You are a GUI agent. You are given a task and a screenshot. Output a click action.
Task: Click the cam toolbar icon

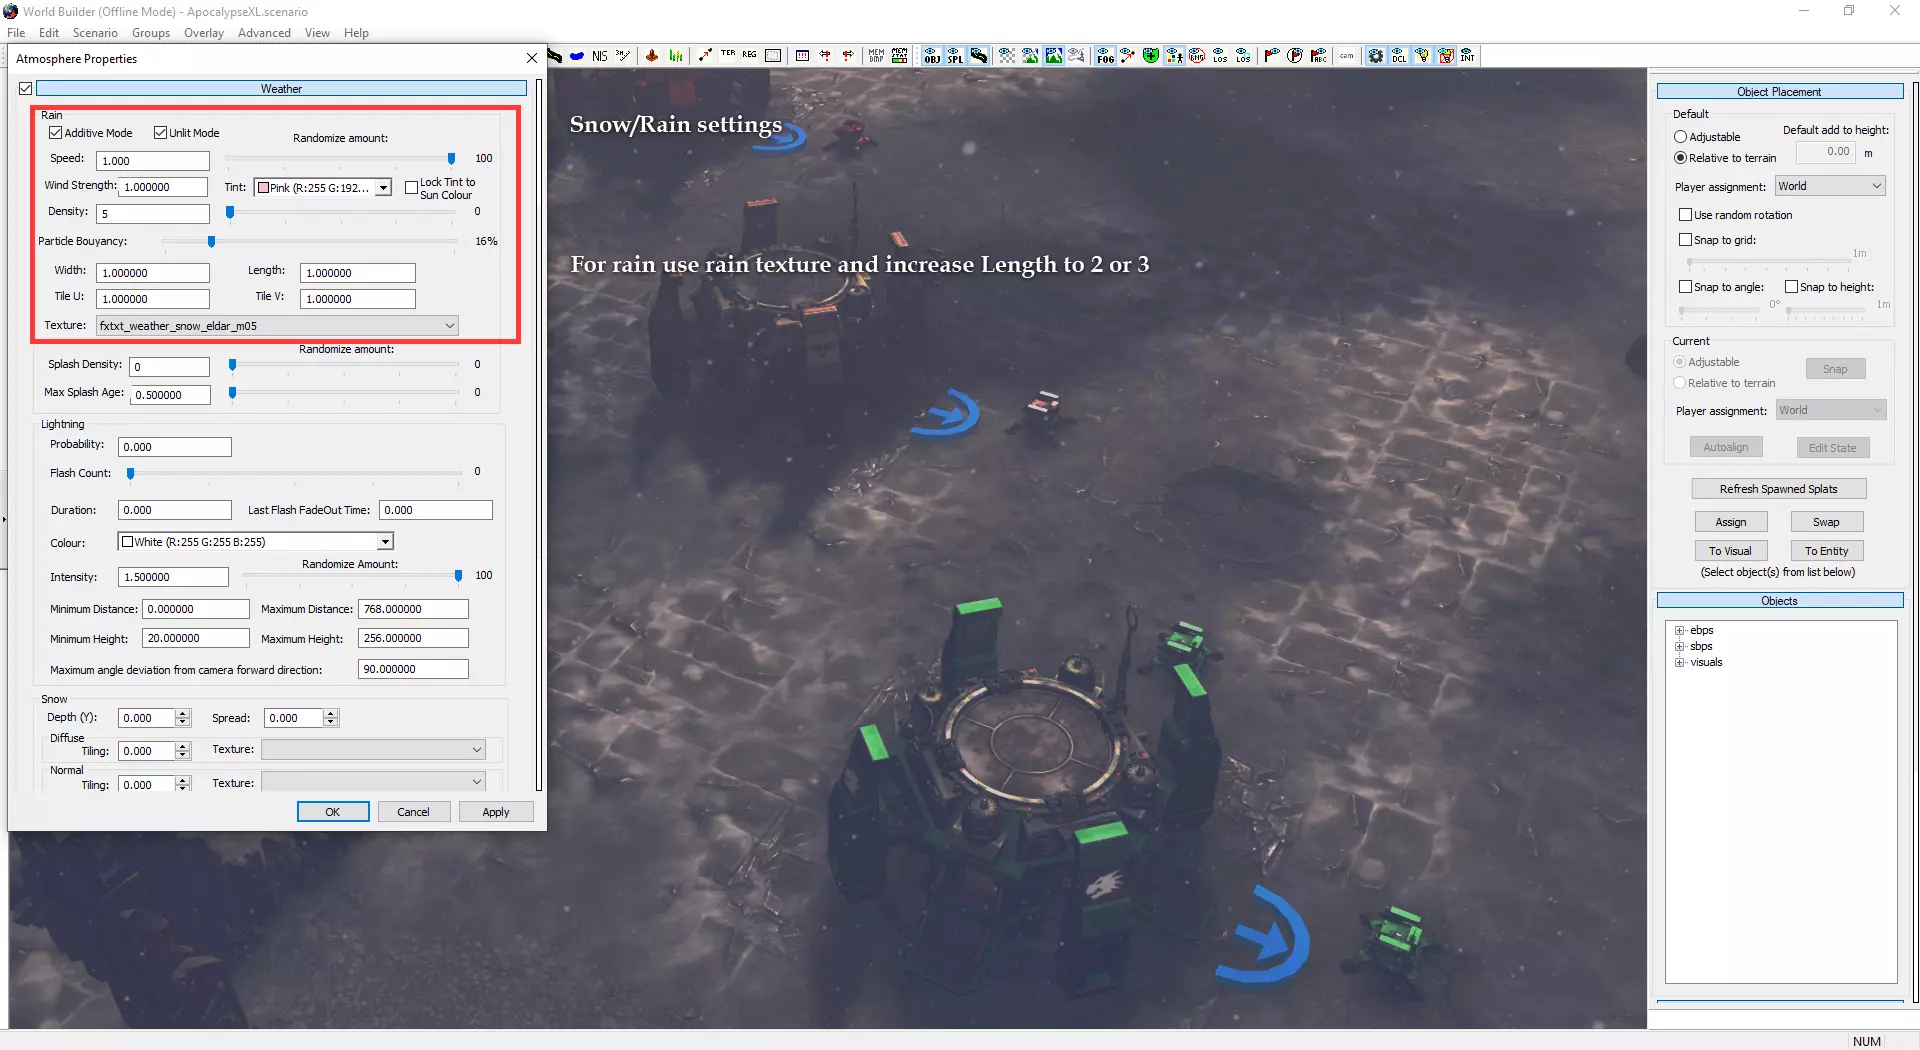[x=1347, y=56]
